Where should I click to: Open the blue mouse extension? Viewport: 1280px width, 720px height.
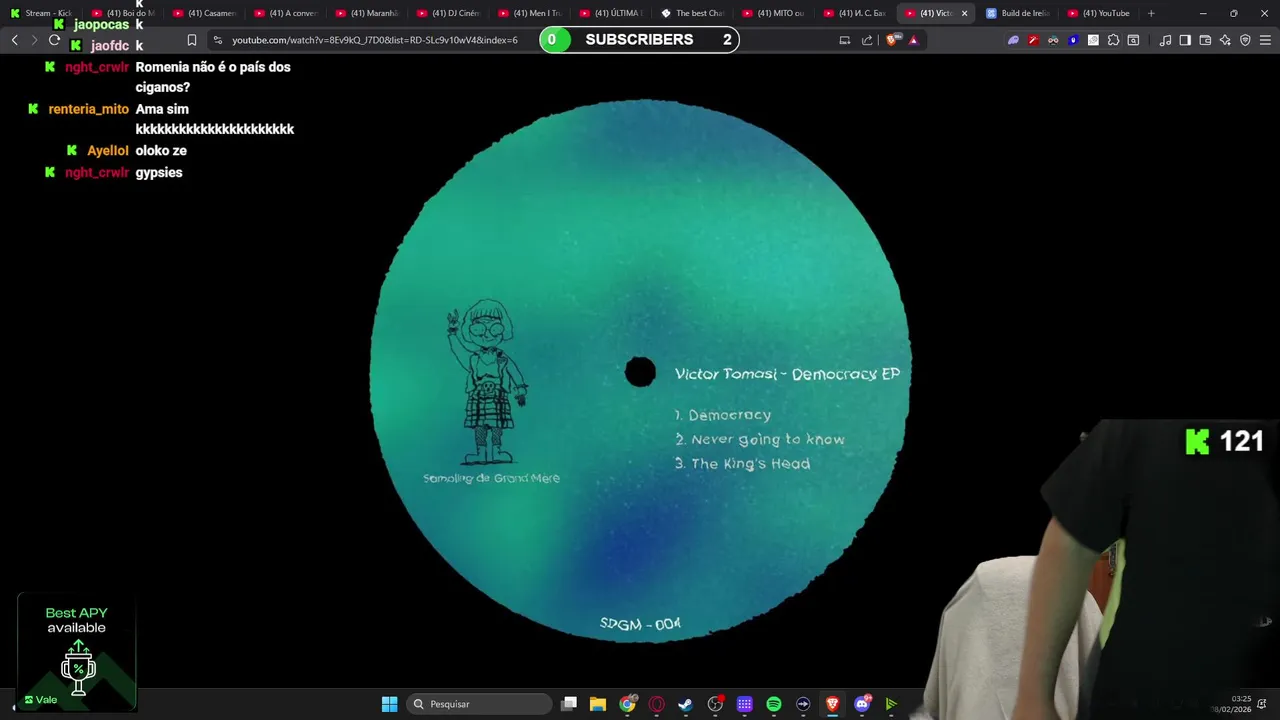point(1073,40)
